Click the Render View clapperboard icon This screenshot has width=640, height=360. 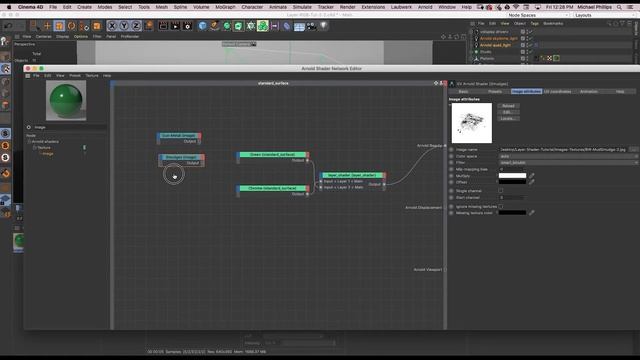pyautogui.click(x=163, y=26)
